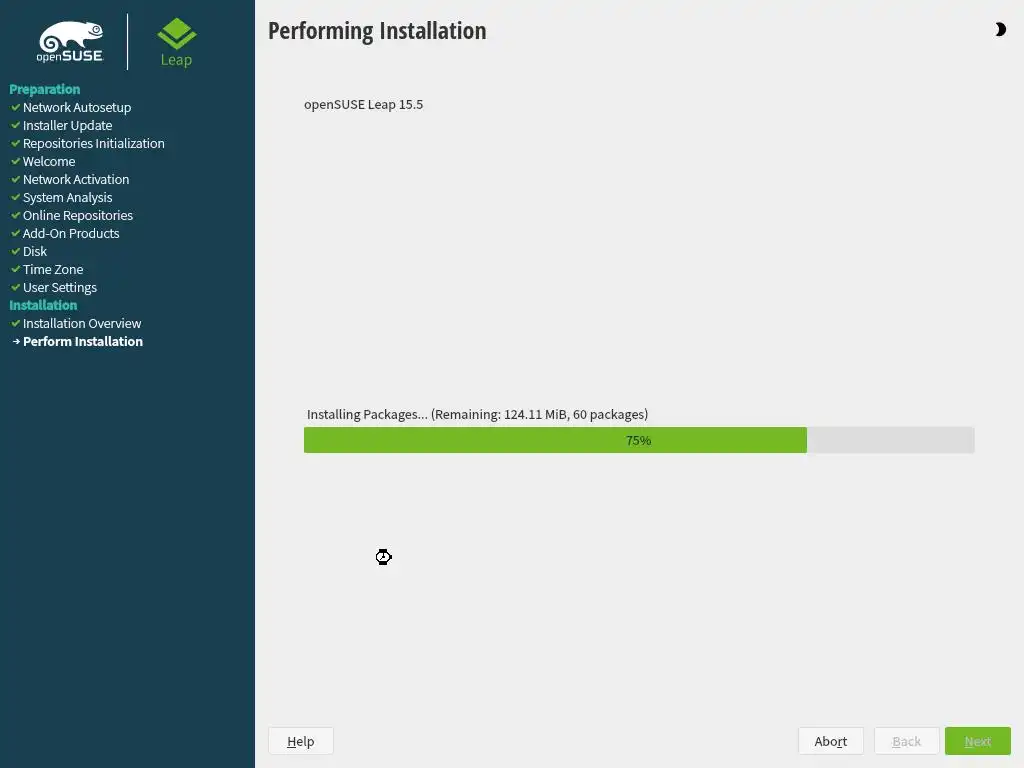1024x768 pixels.
Task: Click the openSUSE chameleon logo
Action: pyautogui.click(x=70, y=42)
